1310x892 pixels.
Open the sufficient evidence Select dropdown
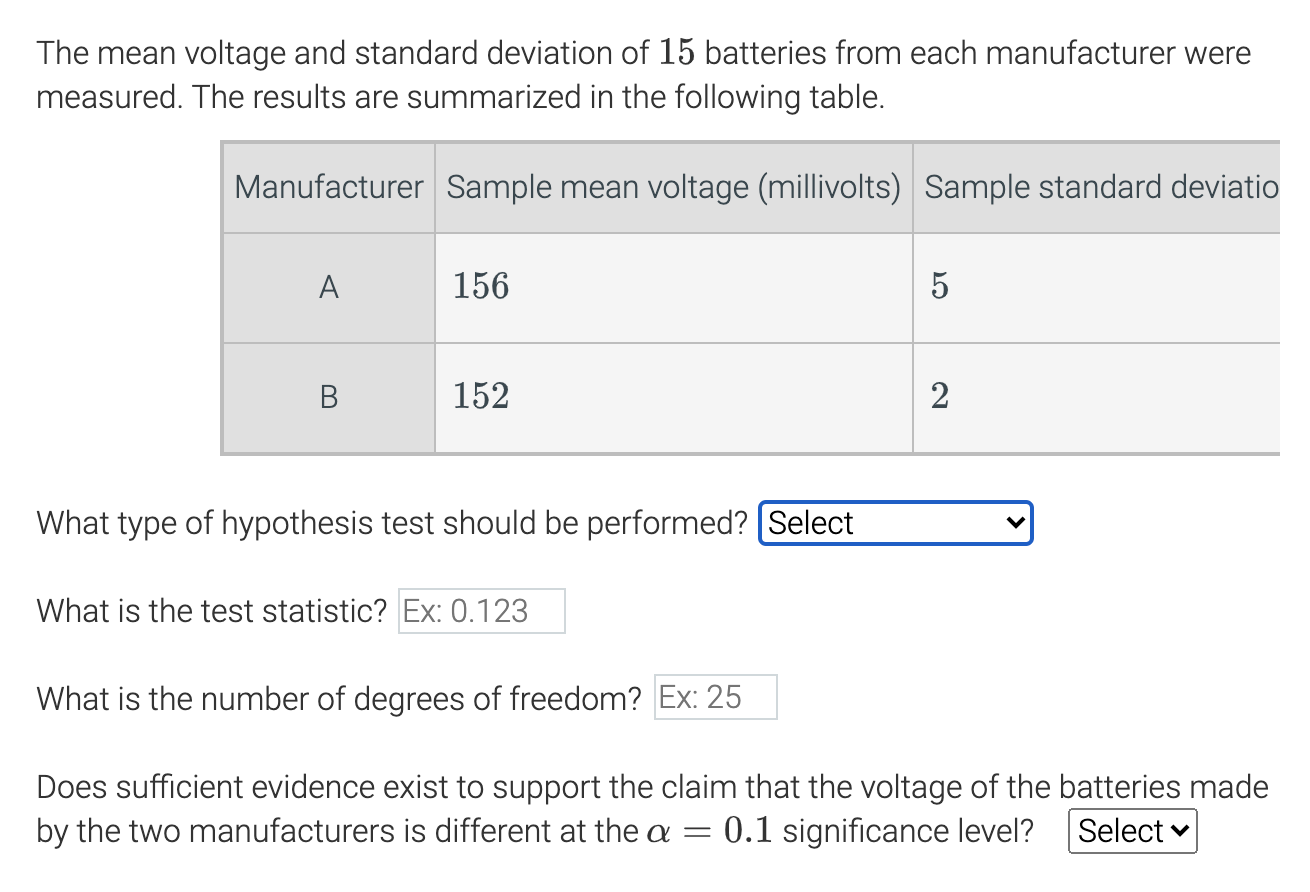[x=1133, y=831]
